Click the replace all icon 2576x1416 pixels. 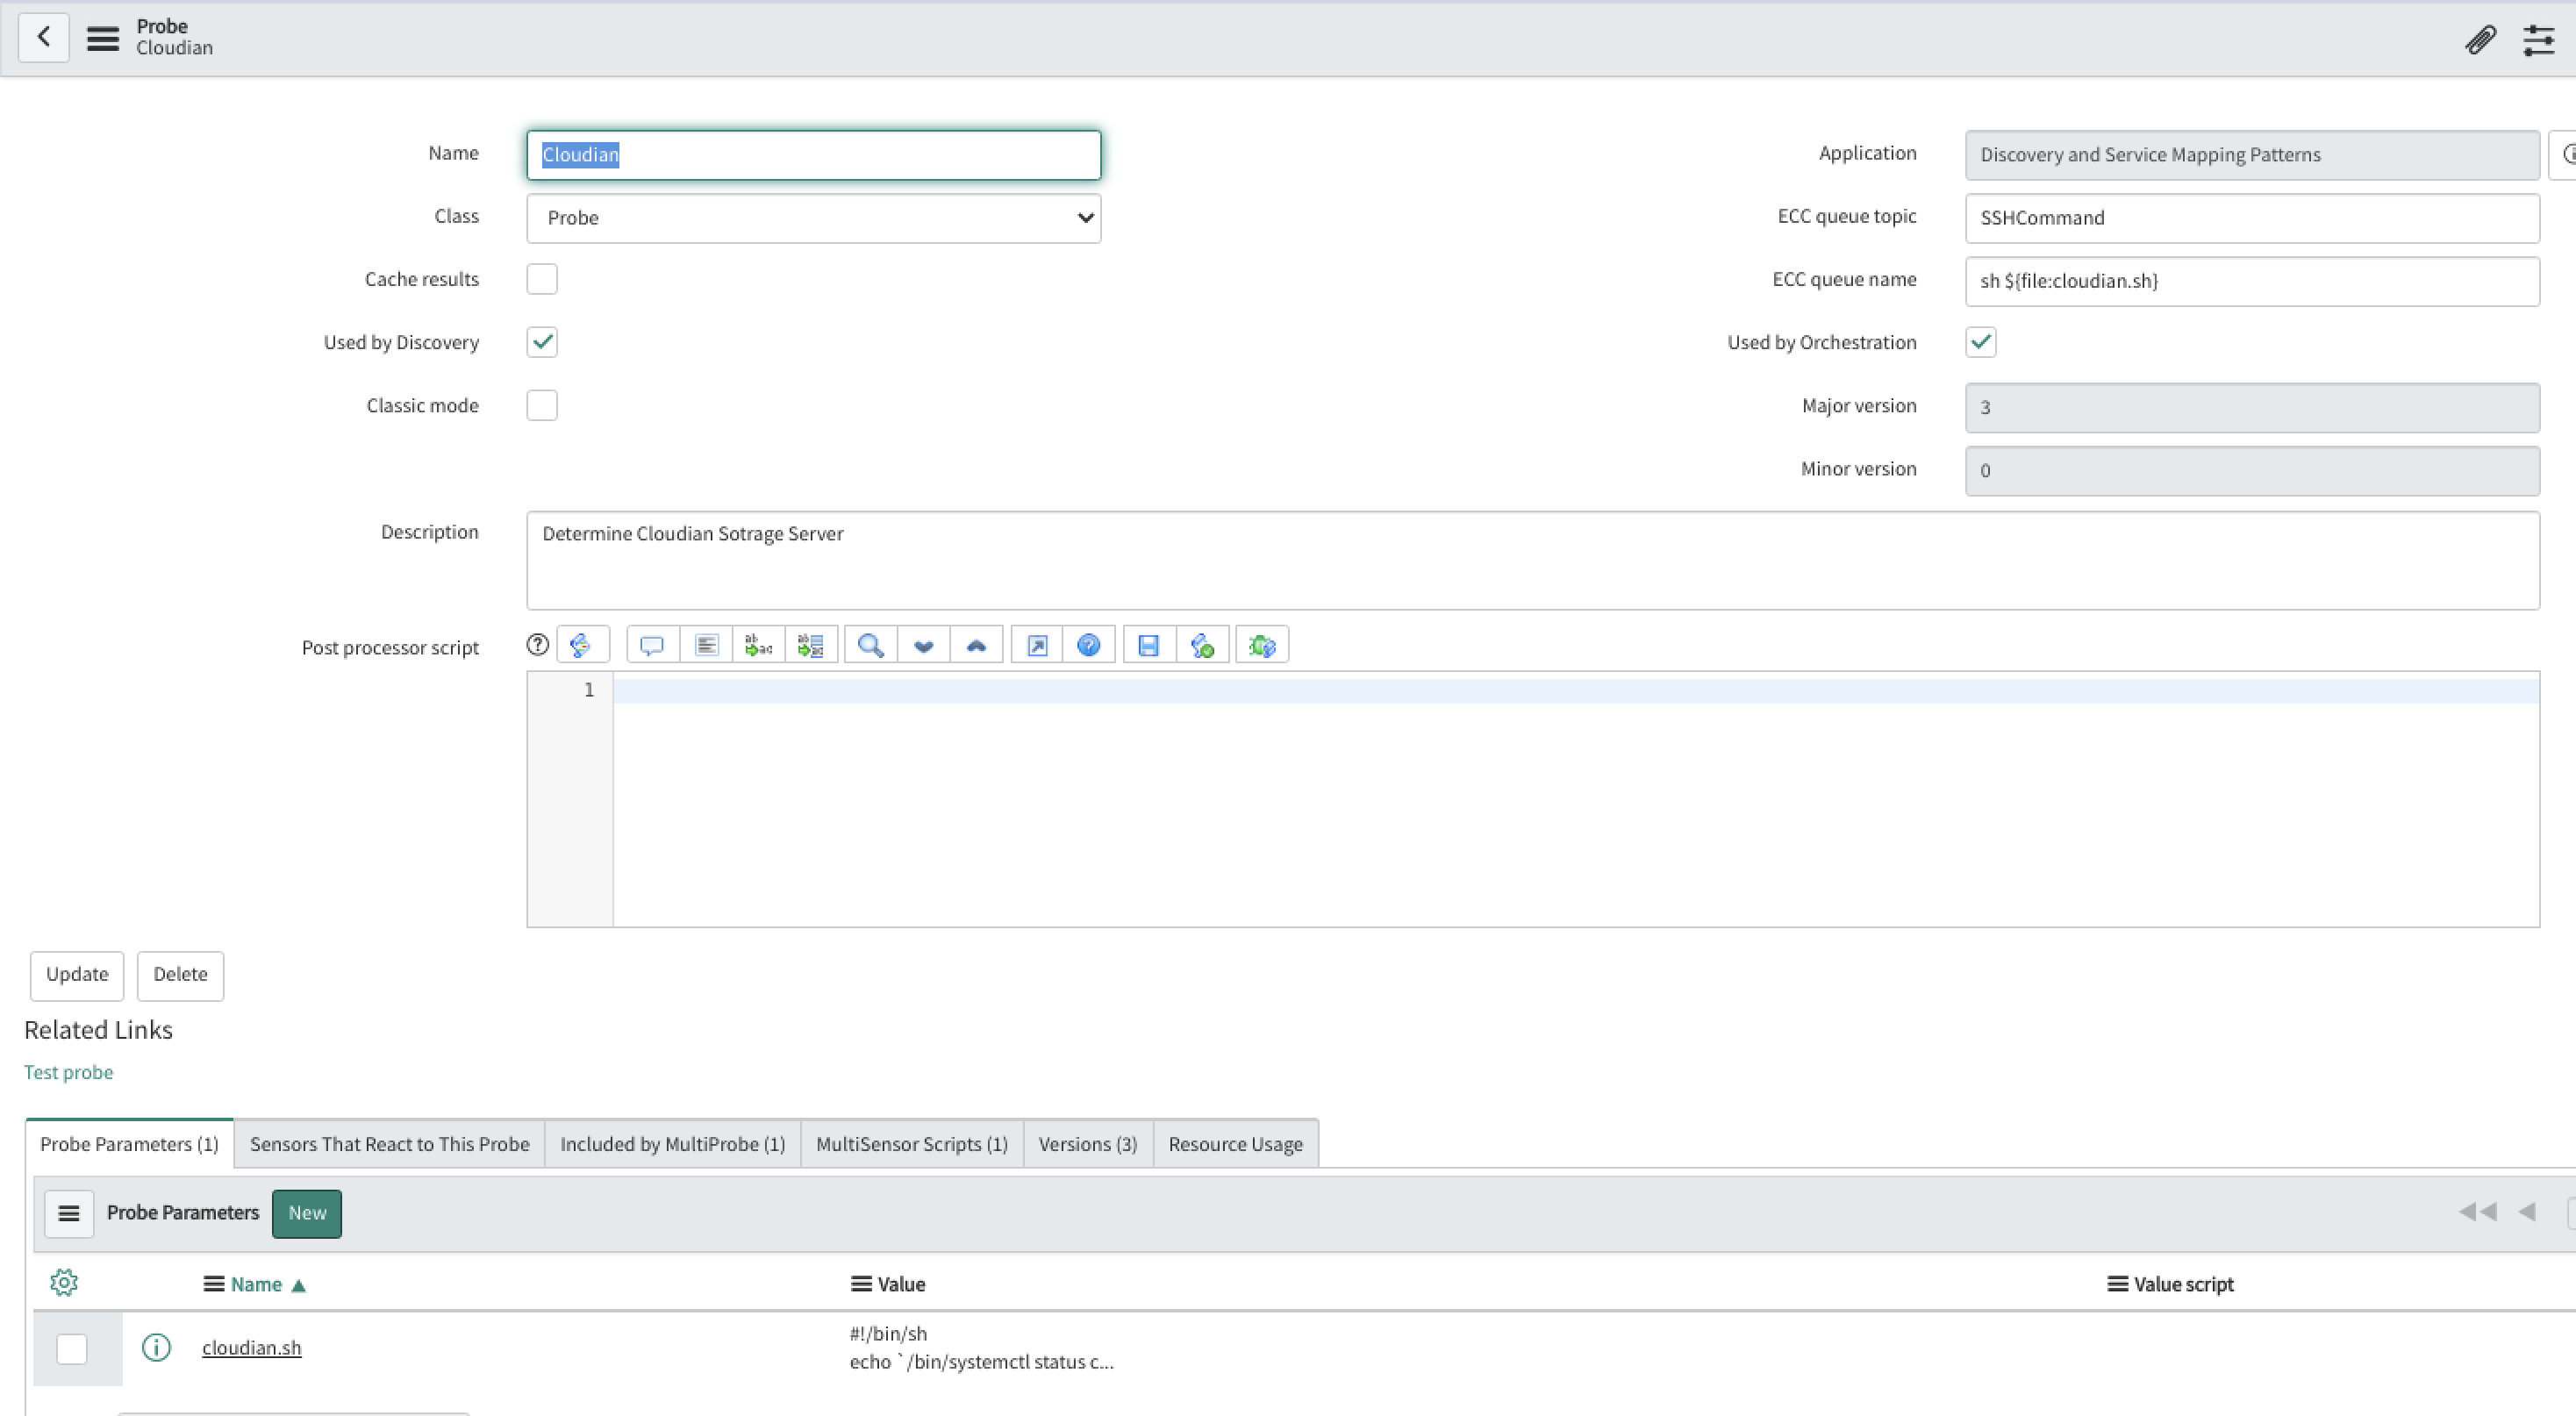pyautogui.click(x=811, y=645)
